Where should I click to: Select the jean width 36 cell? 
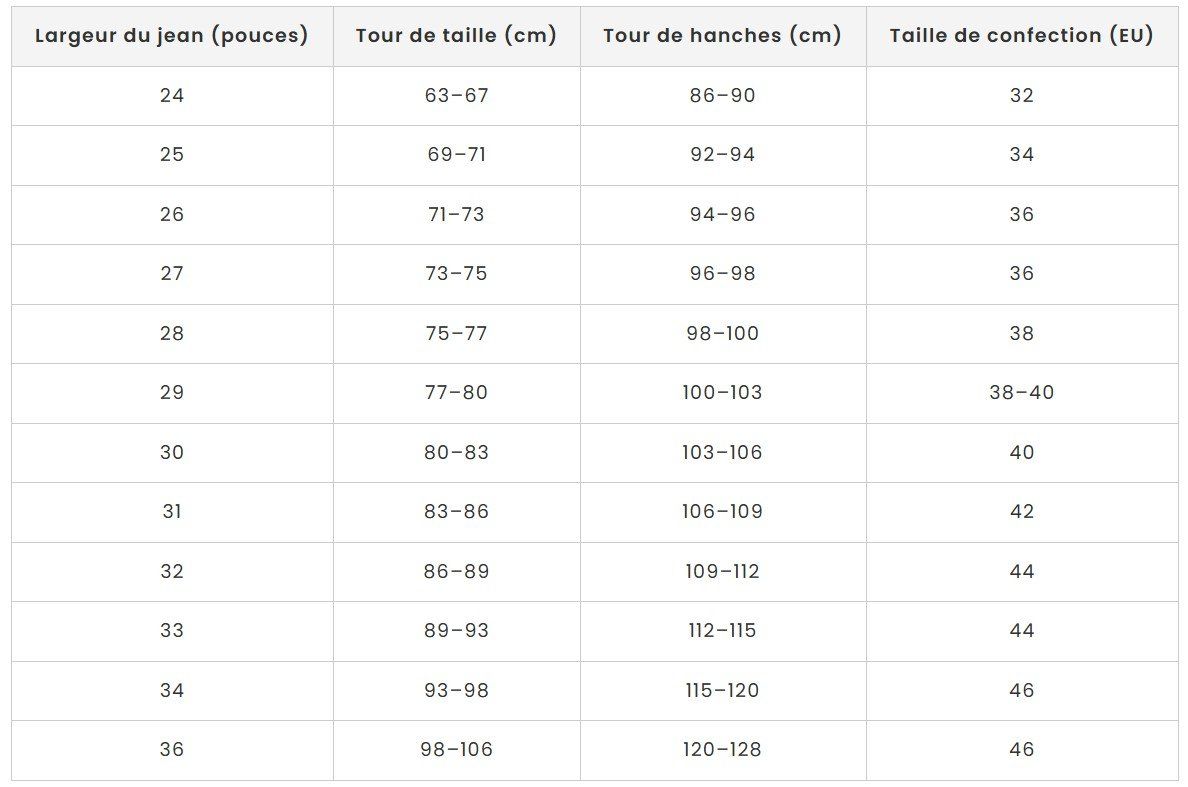tap(172, 750)
